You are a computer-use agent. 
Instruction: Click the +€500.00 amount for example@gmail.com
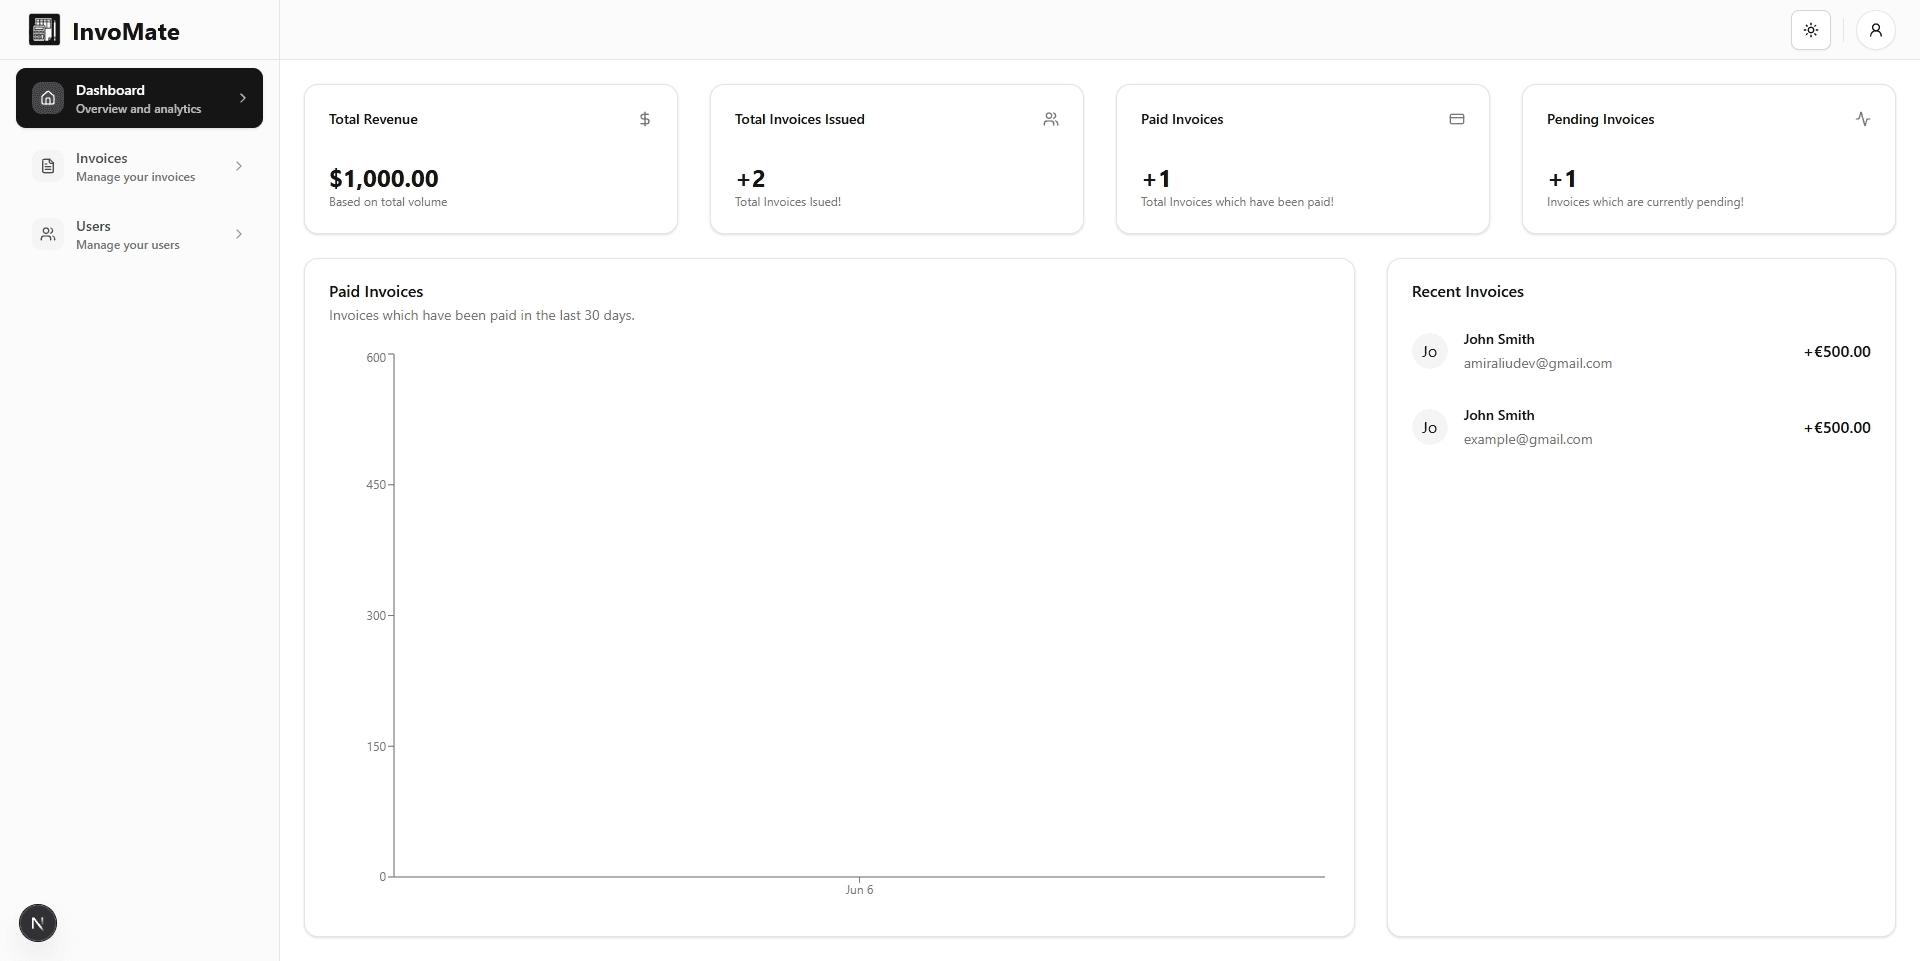[1837, 427]
